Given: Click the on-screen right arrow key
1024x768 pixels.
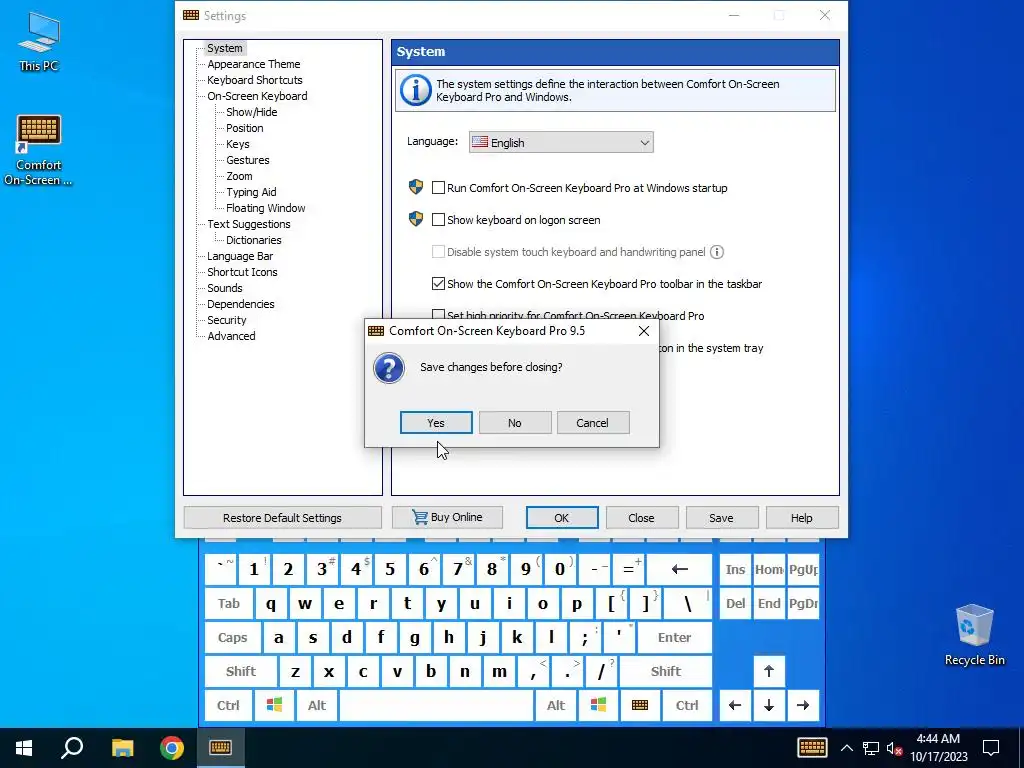Looking at the screenshot, I should click(803, 705).
